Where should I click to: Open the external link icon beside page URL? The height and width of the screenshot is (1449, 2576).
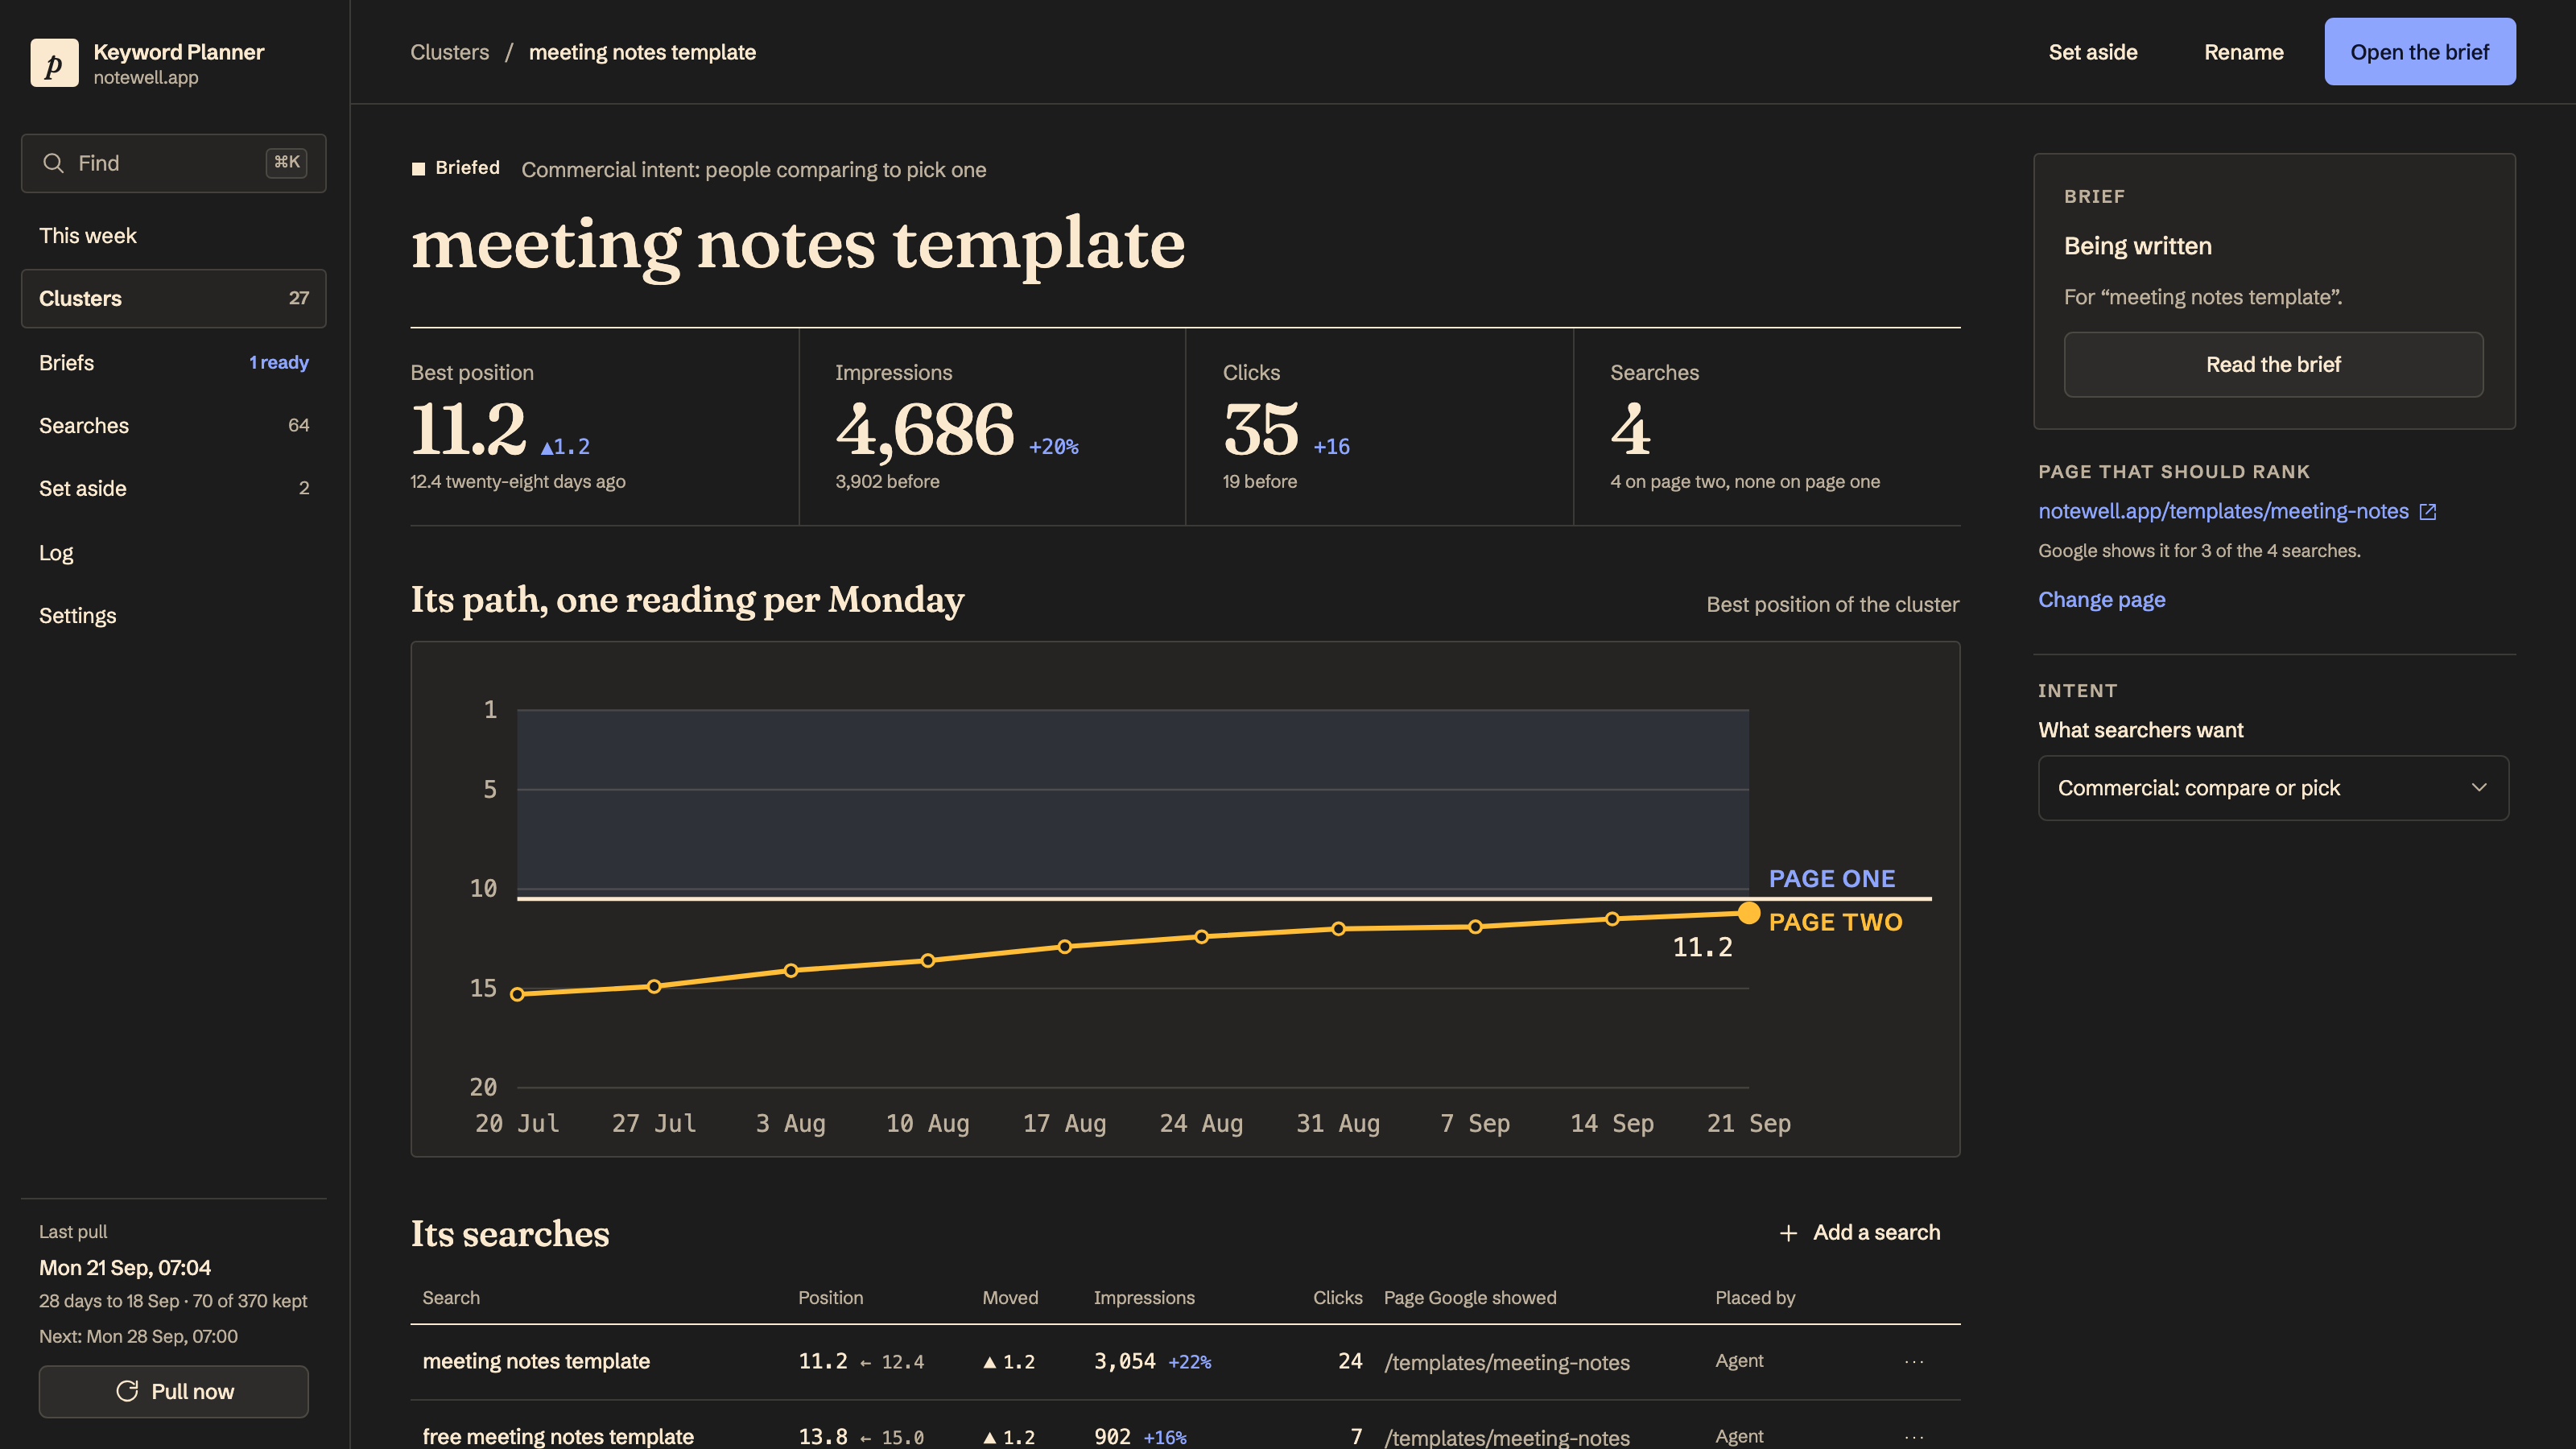click(2427, 512)
